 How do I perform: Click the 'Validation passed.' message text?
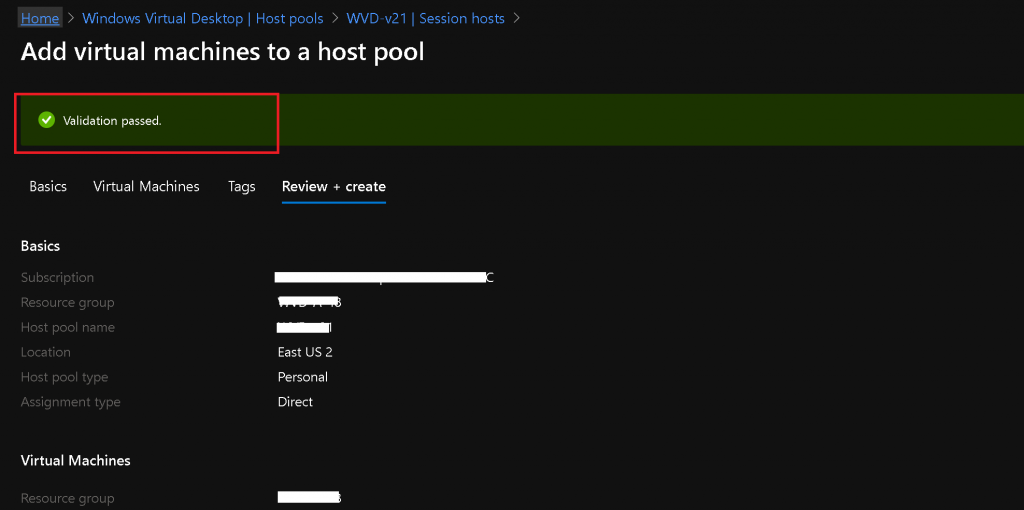(x=112, y=121)
